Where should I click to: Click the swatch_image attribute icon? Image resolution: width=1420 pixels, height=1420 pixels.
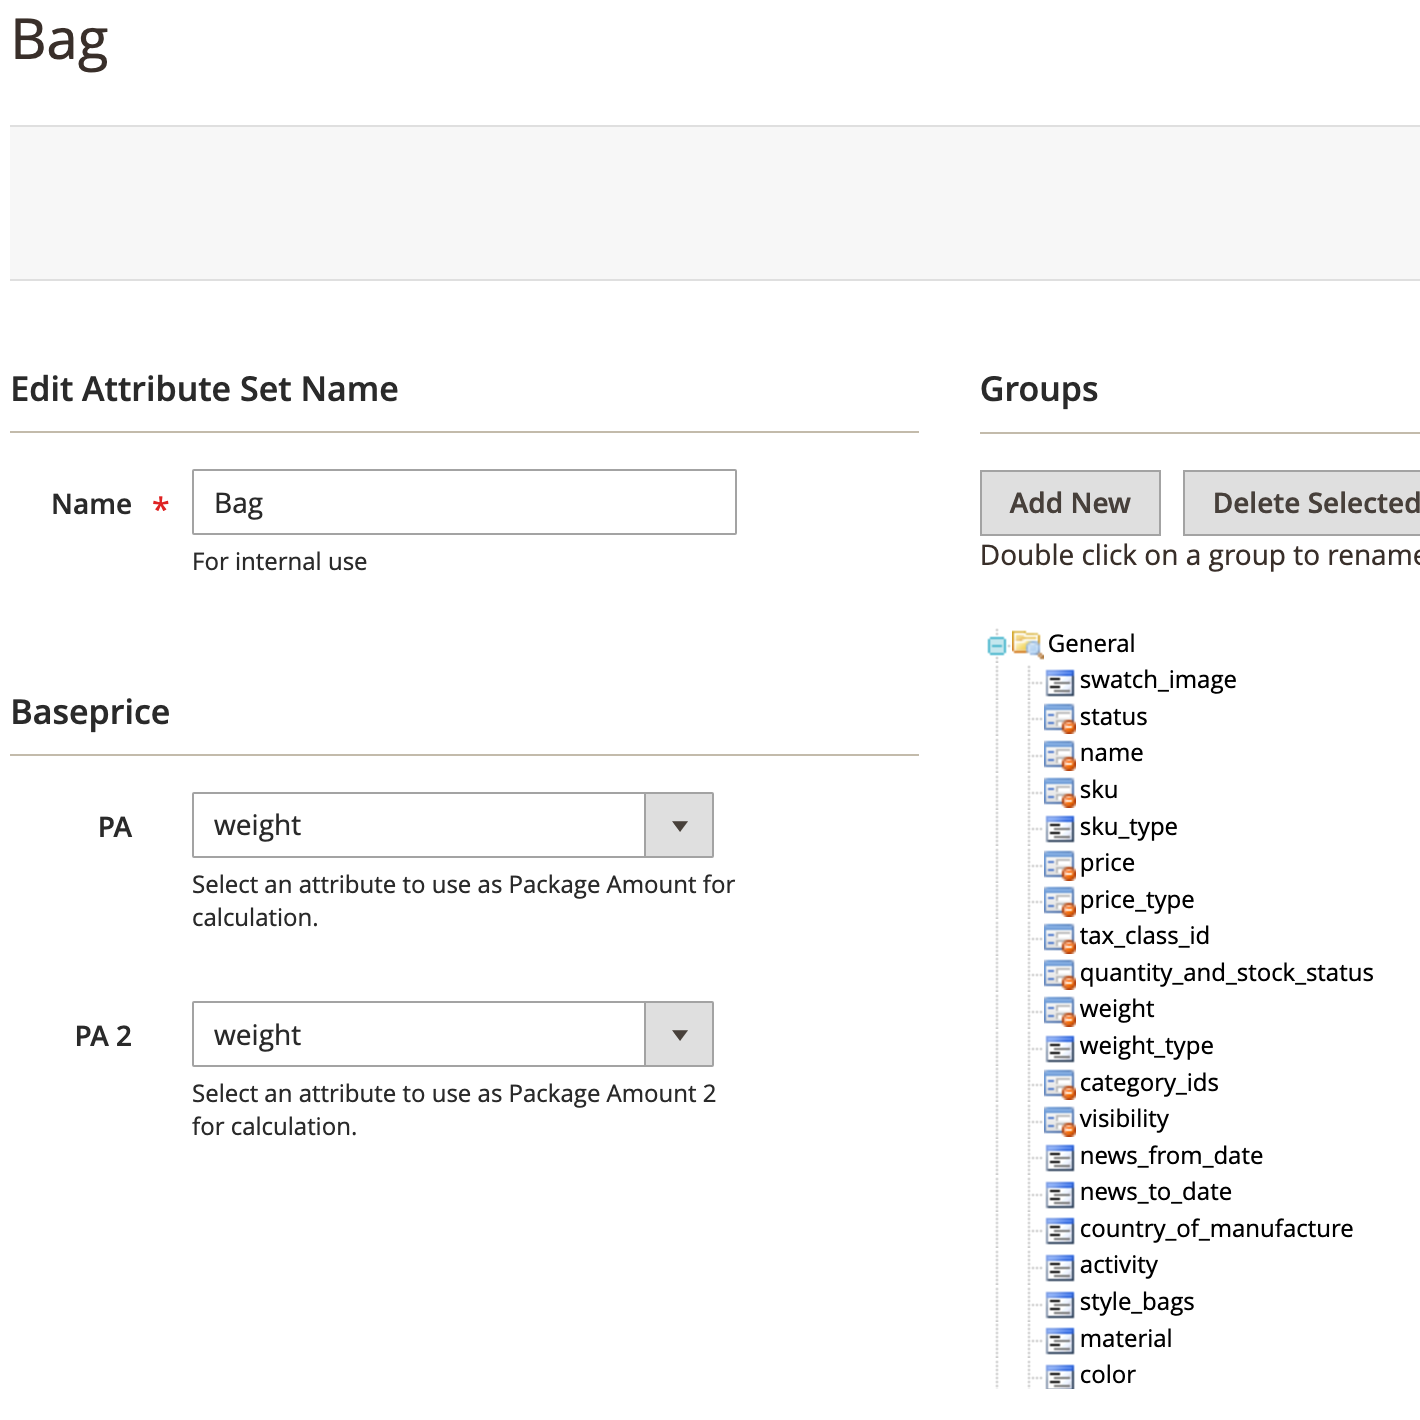[x=1059, y=682]
